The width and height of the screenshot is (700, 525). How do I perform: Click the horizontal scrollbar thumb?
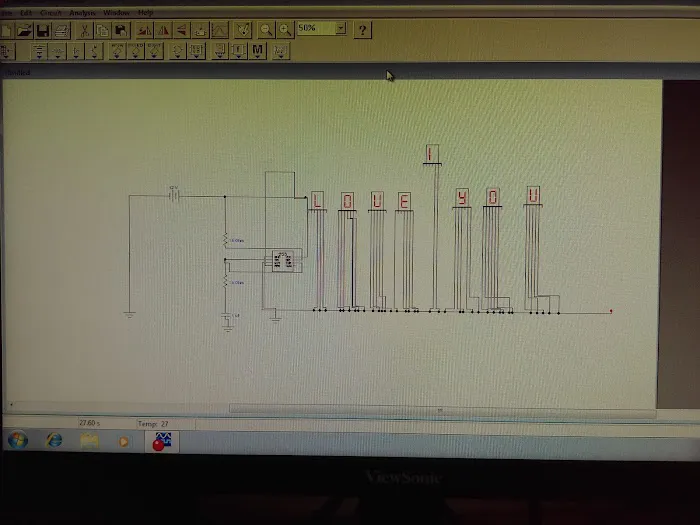[442, 409]
